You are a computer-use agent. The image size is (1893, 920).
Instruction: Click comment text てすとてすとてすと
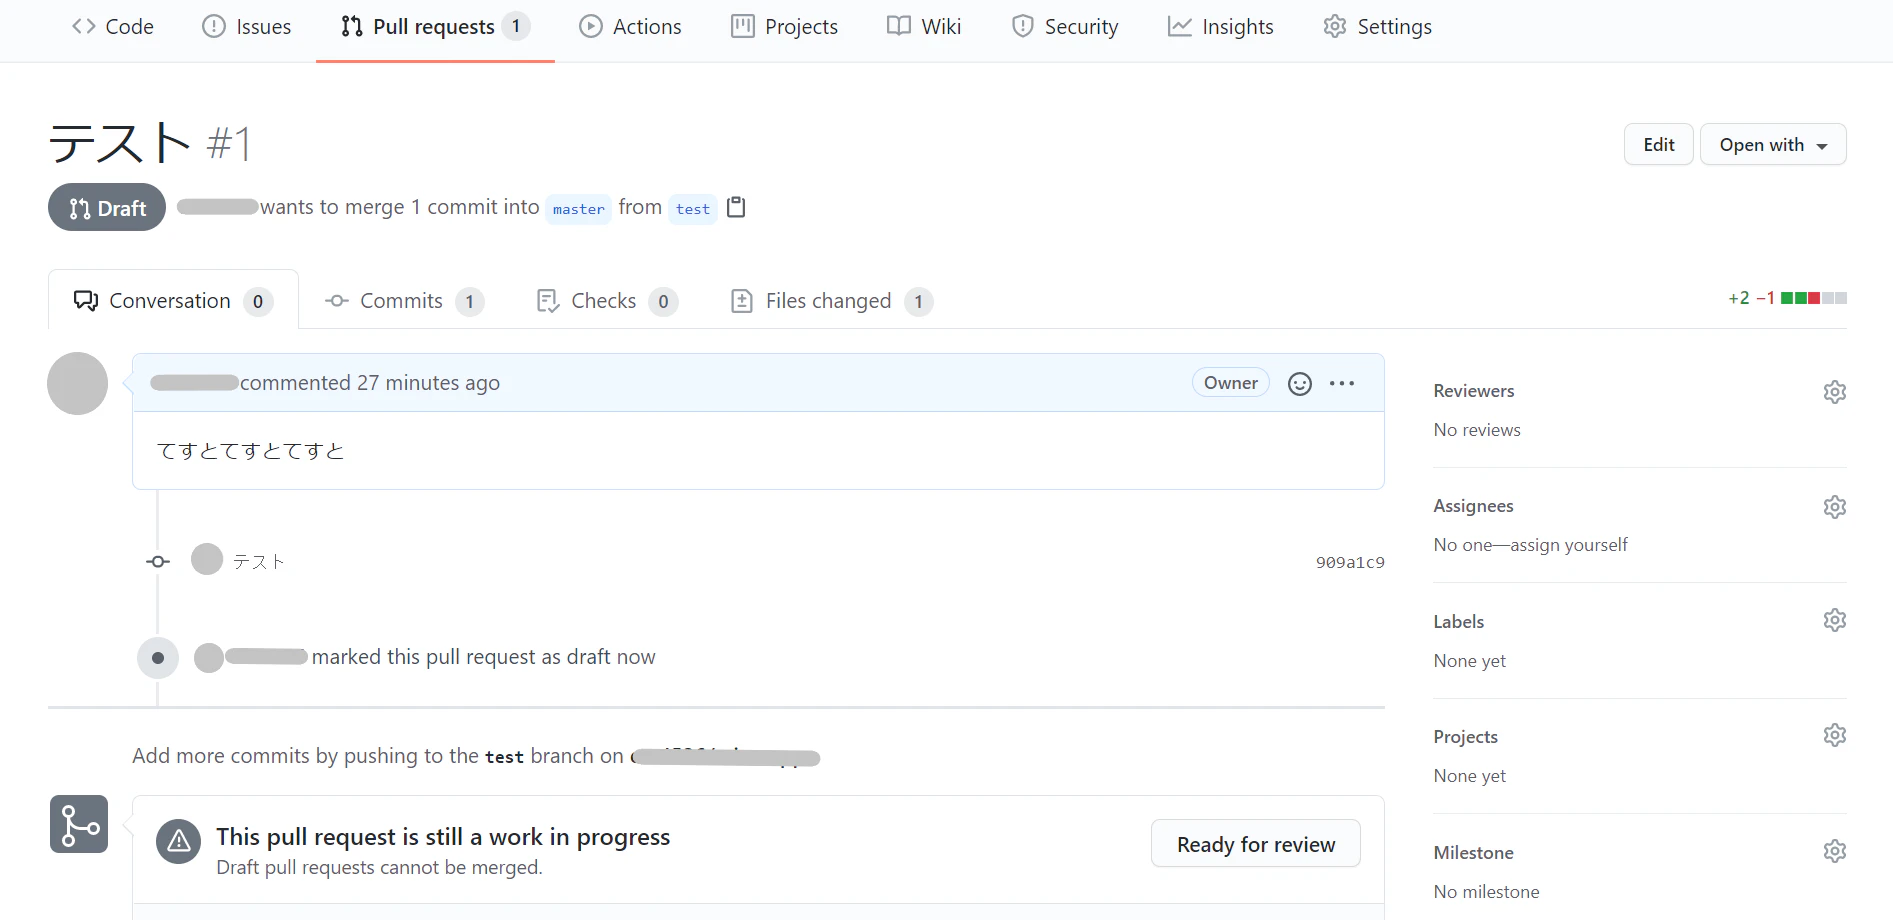click(250, 451)
